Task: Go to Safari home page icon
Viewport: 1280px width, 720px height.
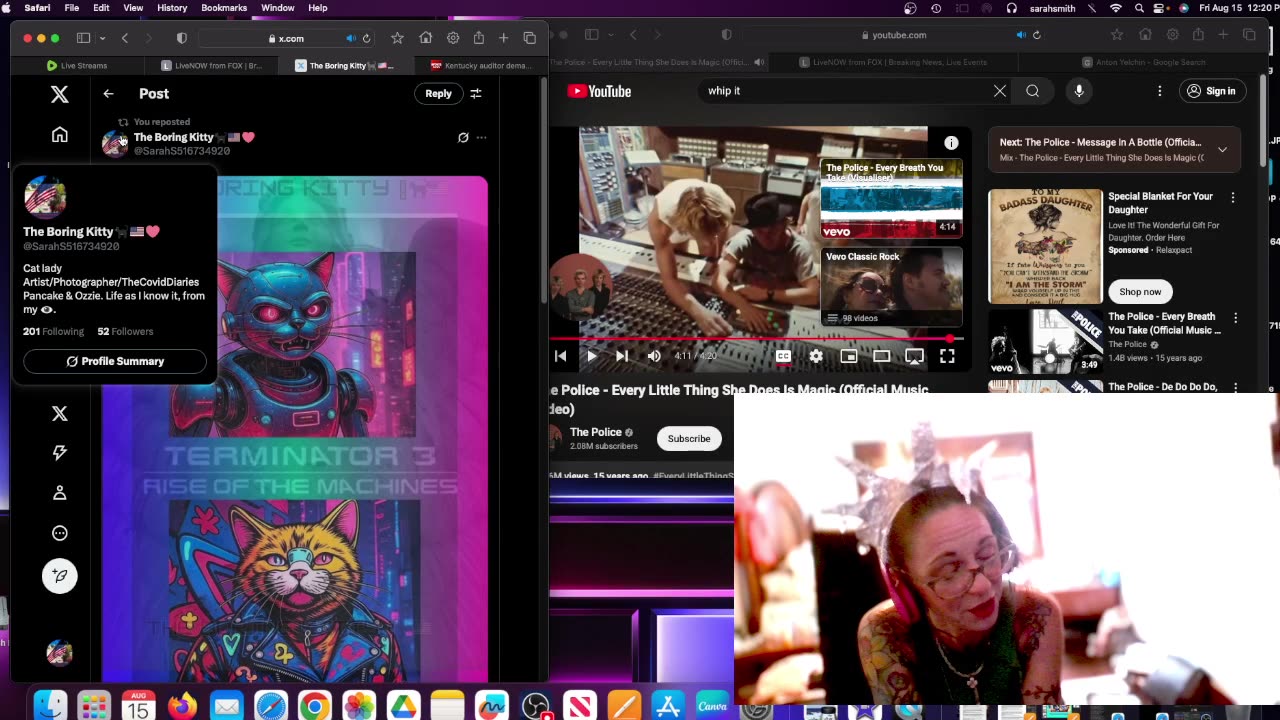Action: (x=425, y=38)
